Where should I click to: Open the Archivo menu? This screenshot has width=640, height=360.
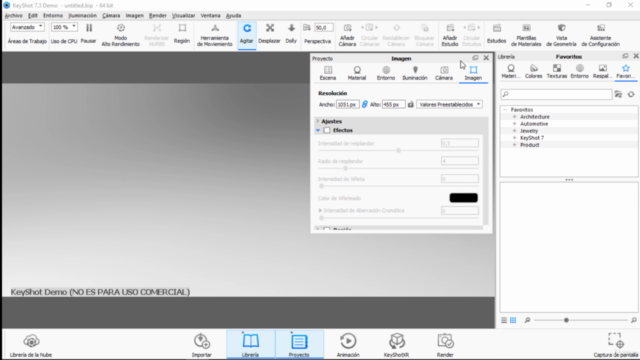coord(13,16)
